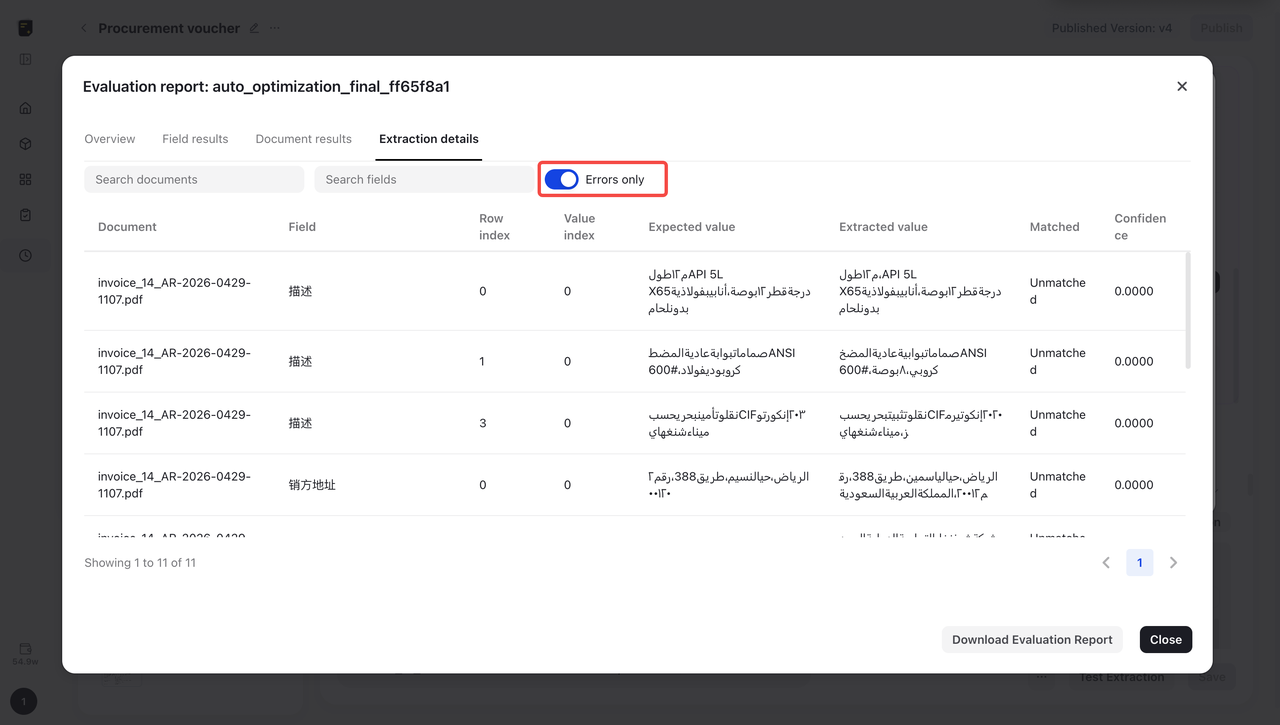Switch to the Overview tab
The image size is (1280, 725).
[110, 139]
